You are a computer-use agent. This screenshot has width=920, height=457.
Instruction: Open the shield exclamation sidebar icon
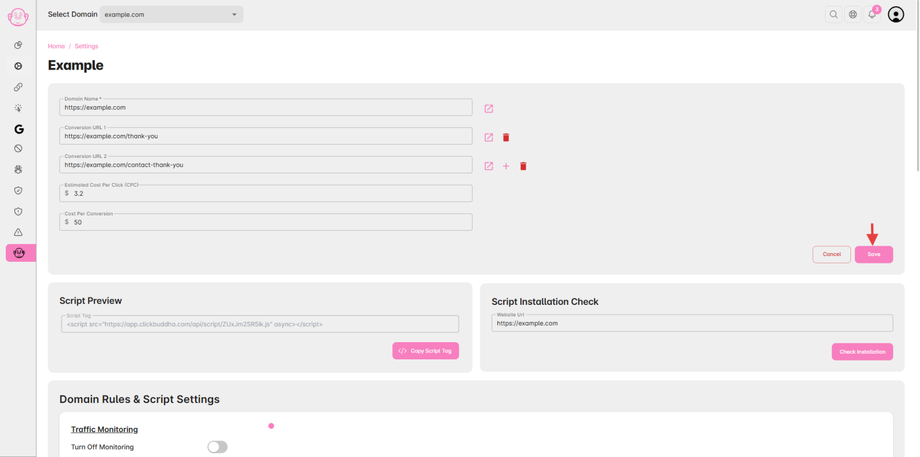[18, 211]
